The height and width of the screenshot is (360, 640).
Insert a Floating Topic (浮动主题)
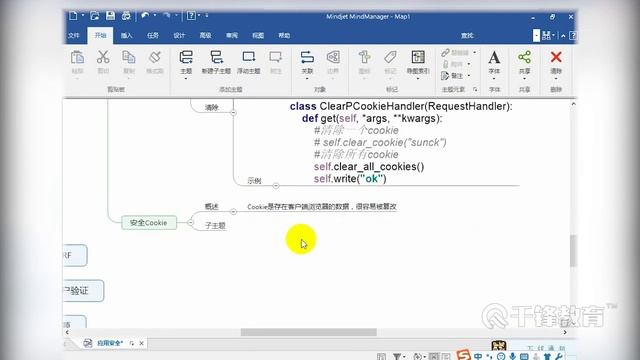pyautogui.click(x=249, y=62)
